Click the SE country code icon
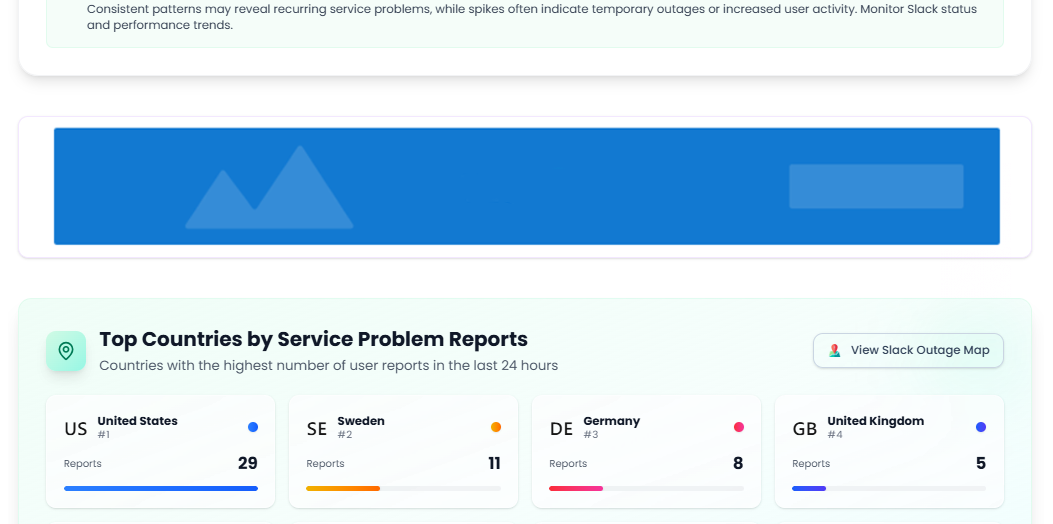The height and width of the screenshot is (524, 1053). (x=317, y=429)
